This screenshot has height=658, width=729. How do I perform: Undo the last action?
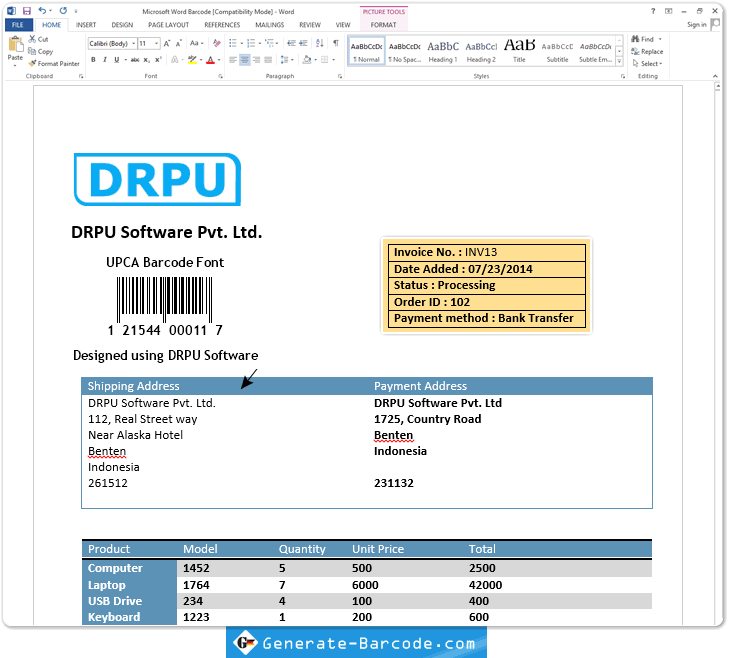(42, 11)
